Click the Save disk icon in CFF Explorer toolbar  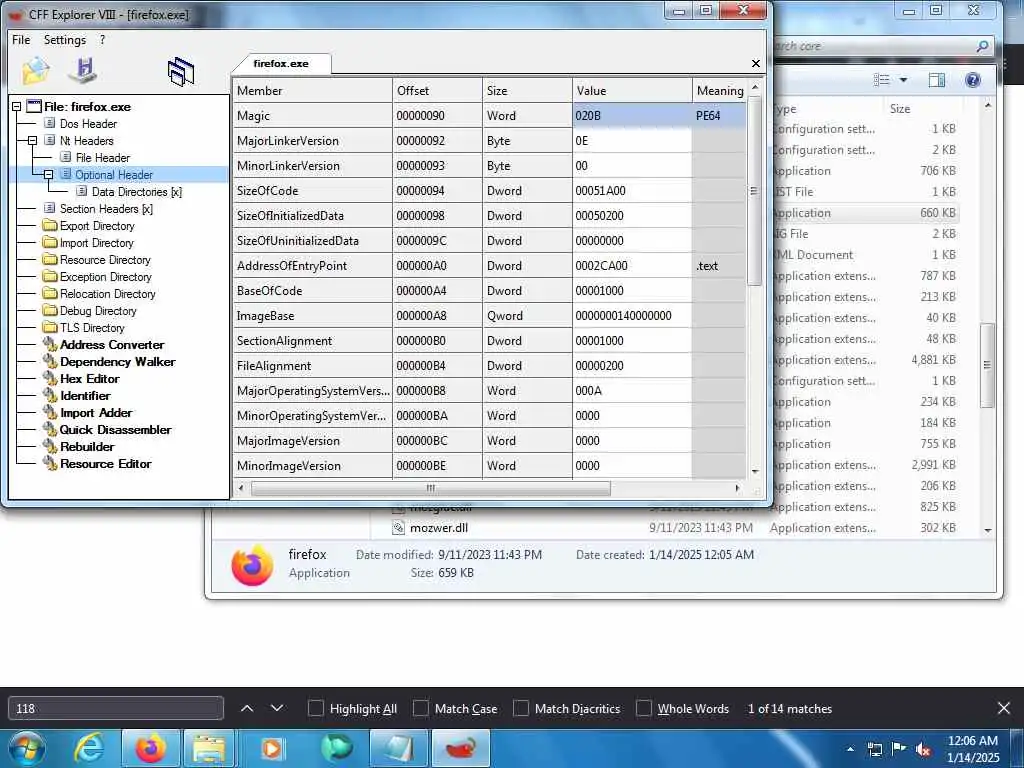(83, 71)
